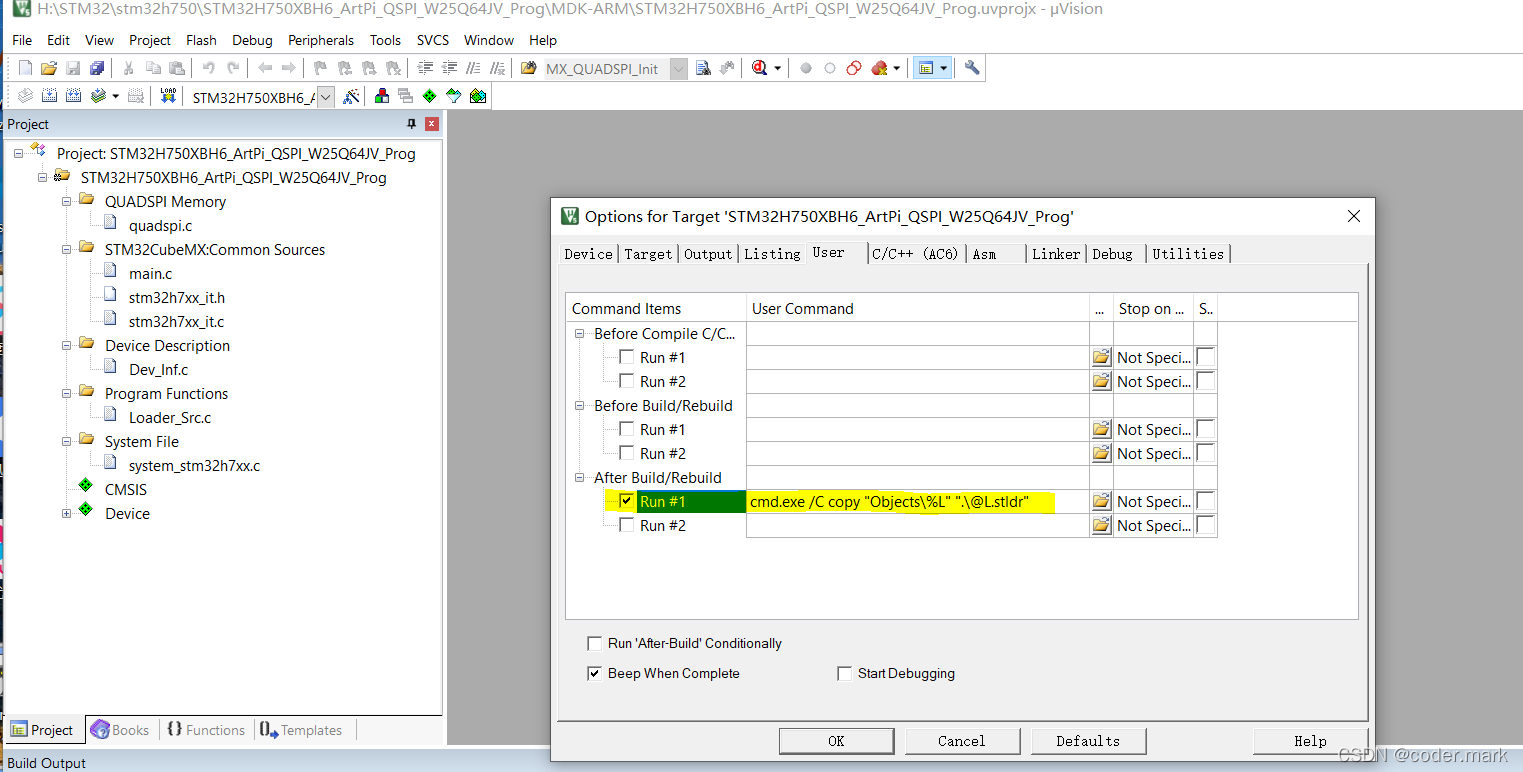Image resolution: width=1523 pixels, height=772 pixels.
Task: Click the OK button
Action: tap(837, 741)
